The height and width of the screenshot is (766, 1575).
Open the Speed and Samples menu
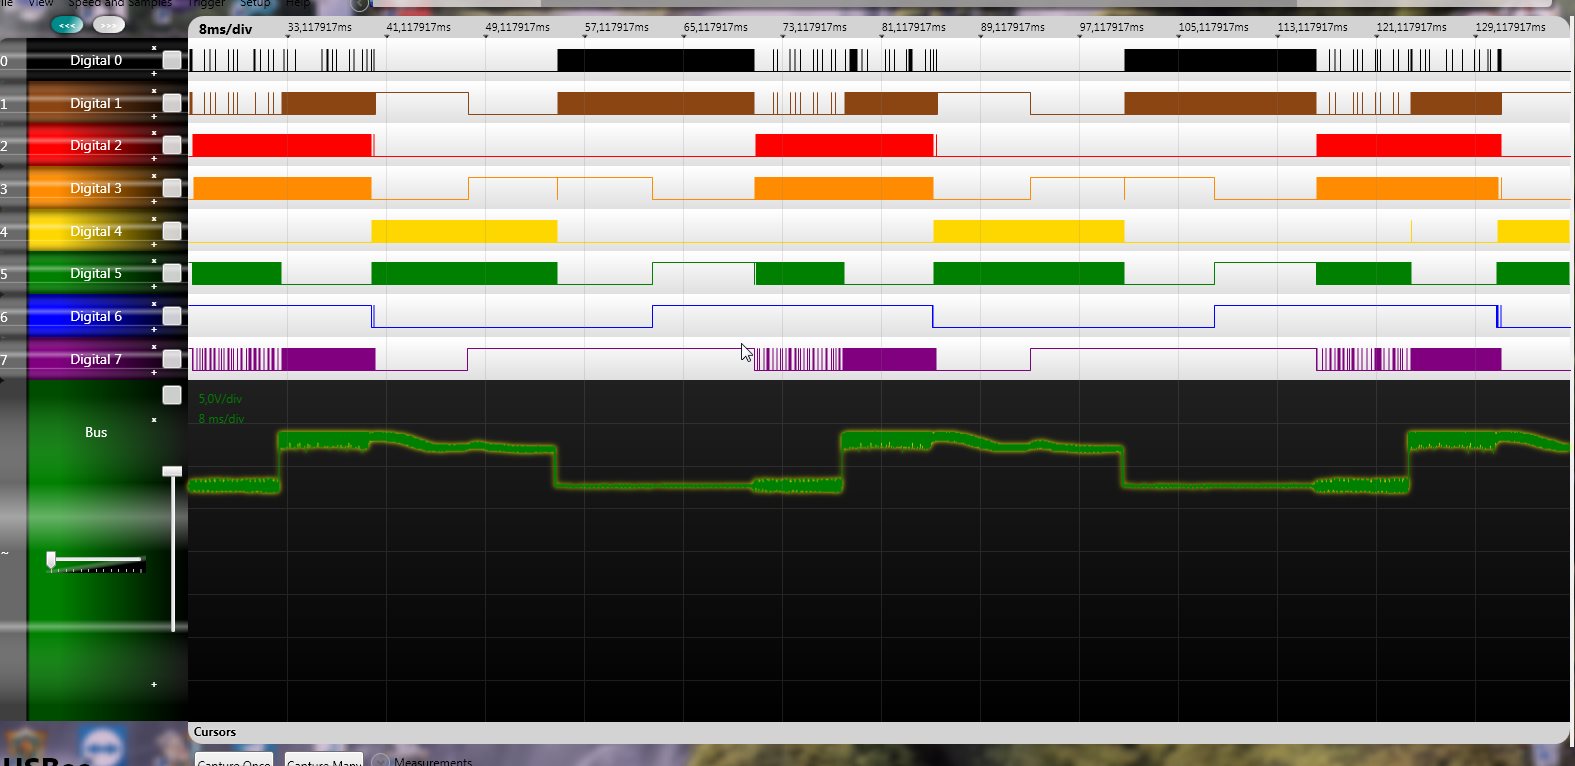pyautogui.click(x=120, y=4)
